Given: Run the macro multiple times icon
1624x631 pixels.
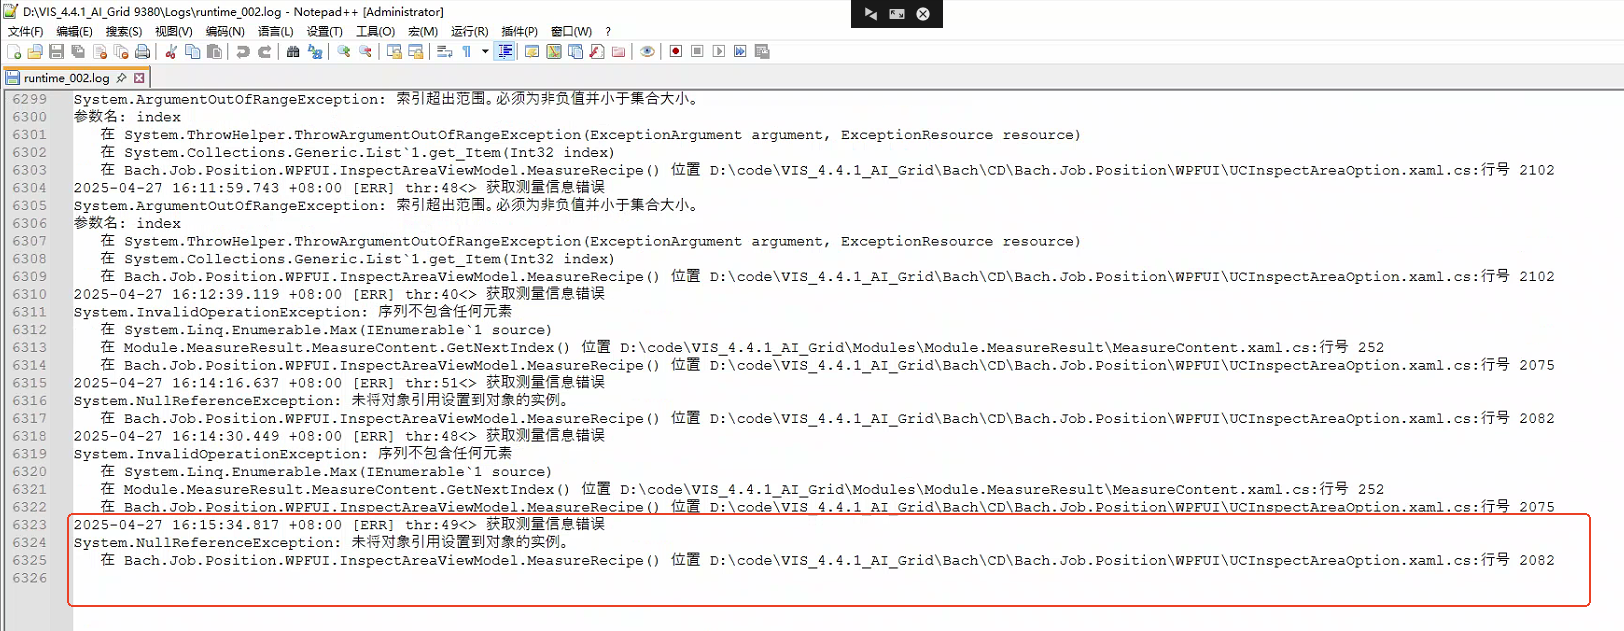Looking at the screenshot, I should click(x=740, y=51).
